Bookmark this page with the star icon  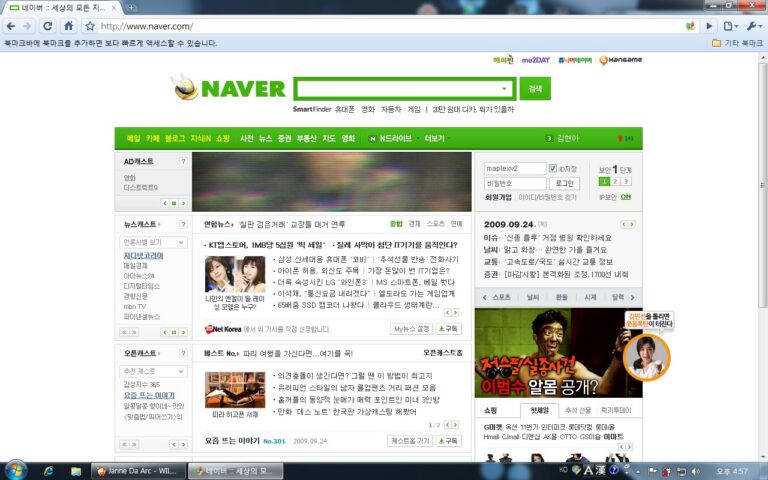90,26
